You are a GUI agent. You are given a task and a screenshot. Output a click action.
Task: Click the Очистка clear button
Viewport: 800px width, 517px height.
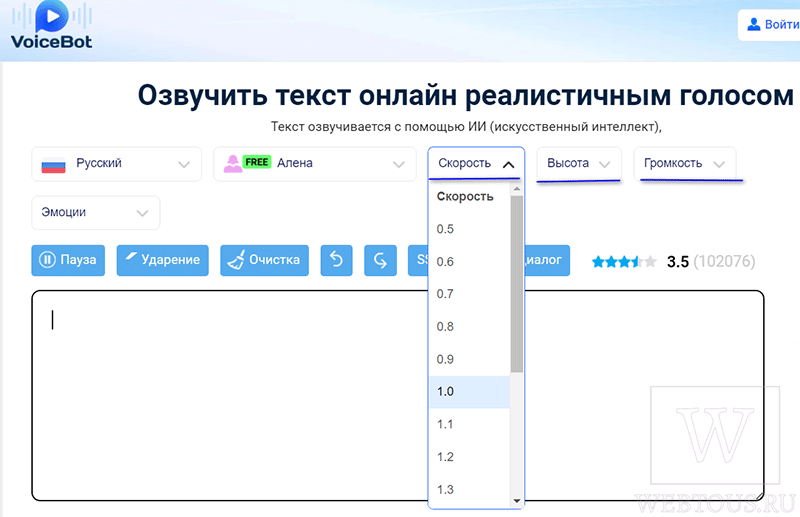click(264, 260)
